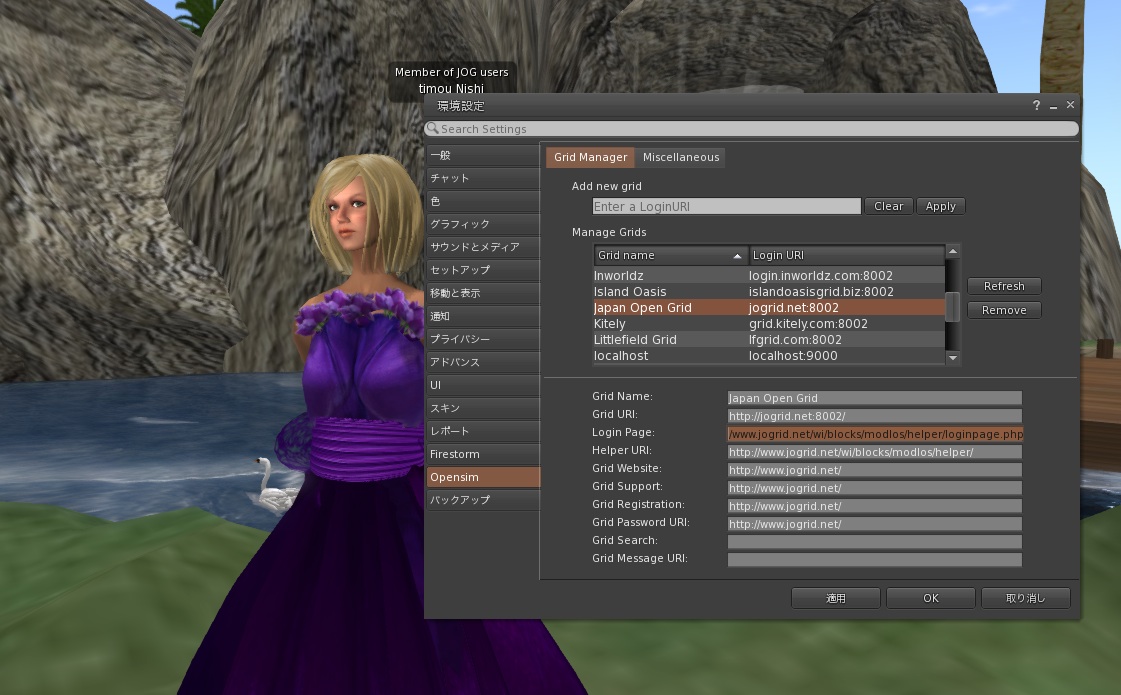Image resolution: width=1121 pixels, height=695 pixels.
Task: Open the 通知 preferences category
Action: pos(483,316)
